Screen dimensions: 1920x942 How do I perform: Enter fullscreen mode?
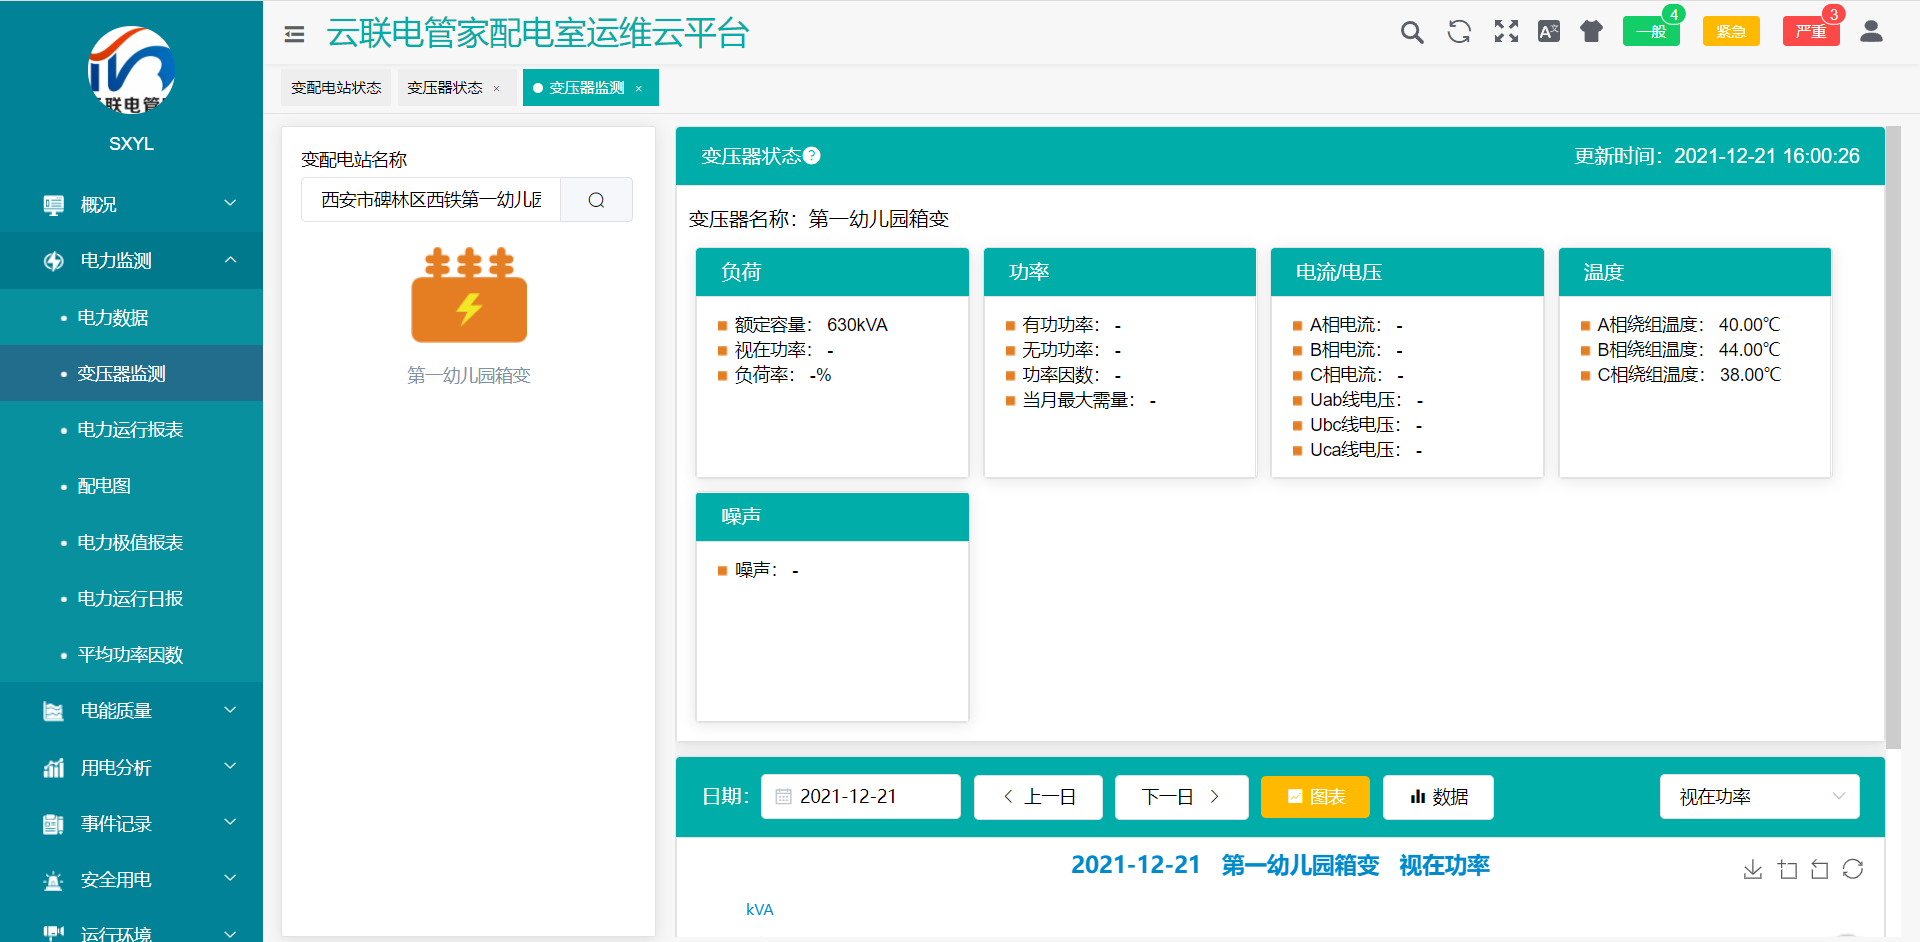[x=1506, y=31]
